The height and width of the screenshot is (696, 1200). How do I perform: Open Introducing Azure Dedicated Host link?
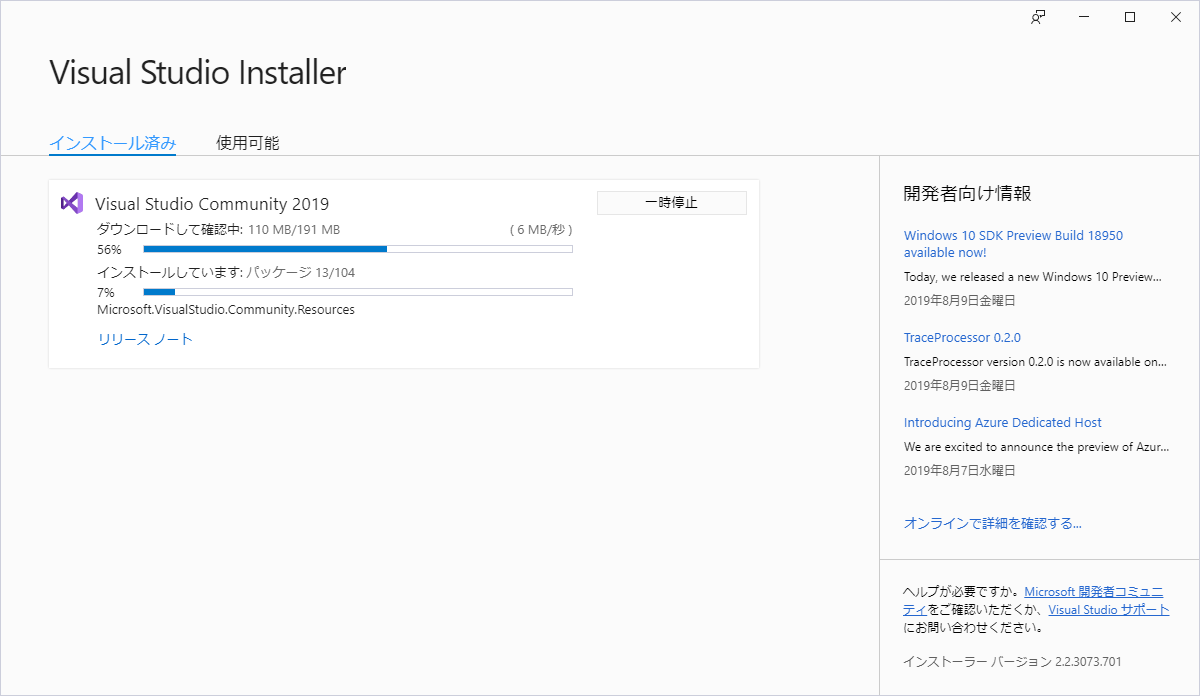(x=1003, y=423)
